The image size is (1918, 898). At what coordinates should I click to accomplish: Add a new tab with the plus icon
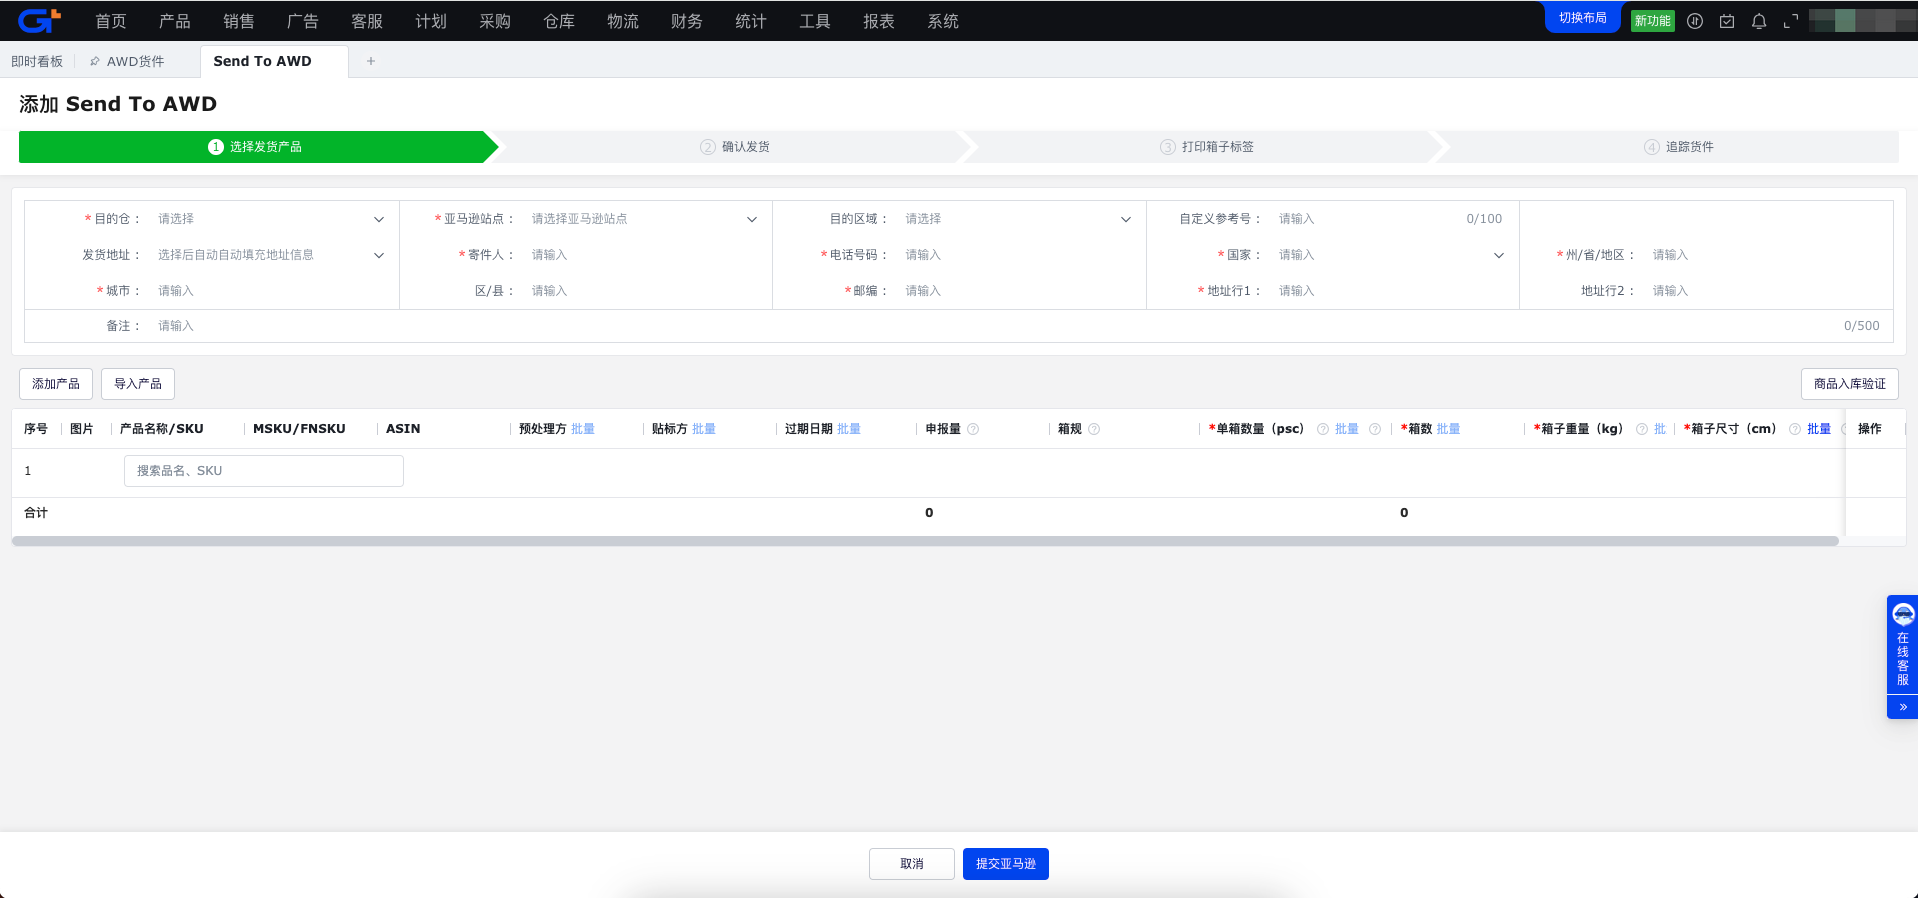pyautogui.click(x=371, y=61)
